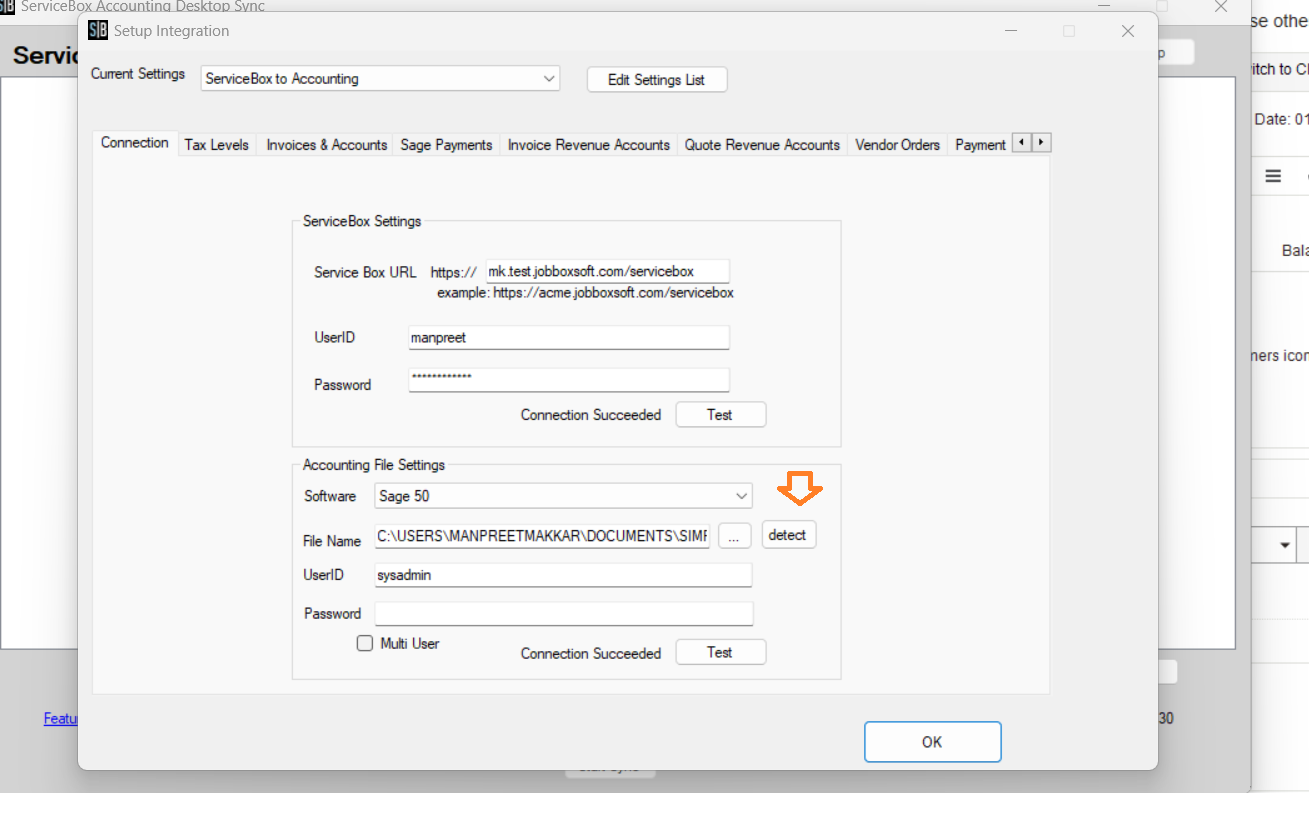This screenshot has width=1309, height=825.
Task: Open the hamburger menu in the background window
Action: [x=1273, y=176]
